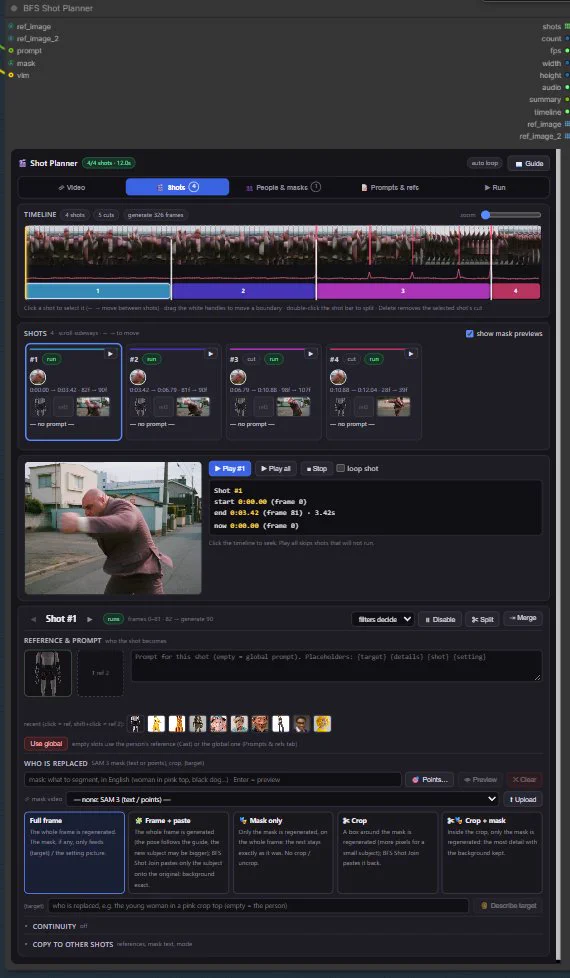Open the People & masks tab

pyautogui.click(x=283, y=187)
